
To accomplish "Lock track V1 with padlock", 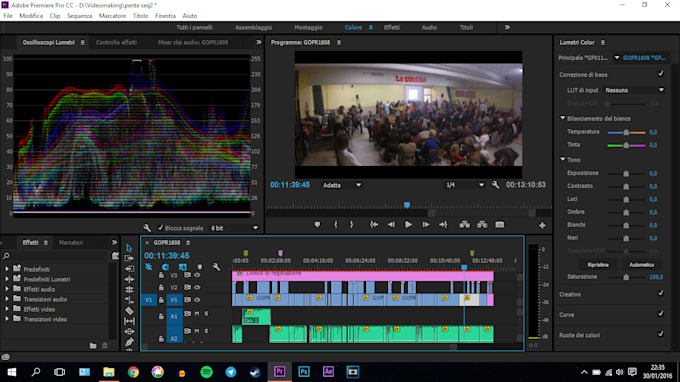I will click(161, 300).
